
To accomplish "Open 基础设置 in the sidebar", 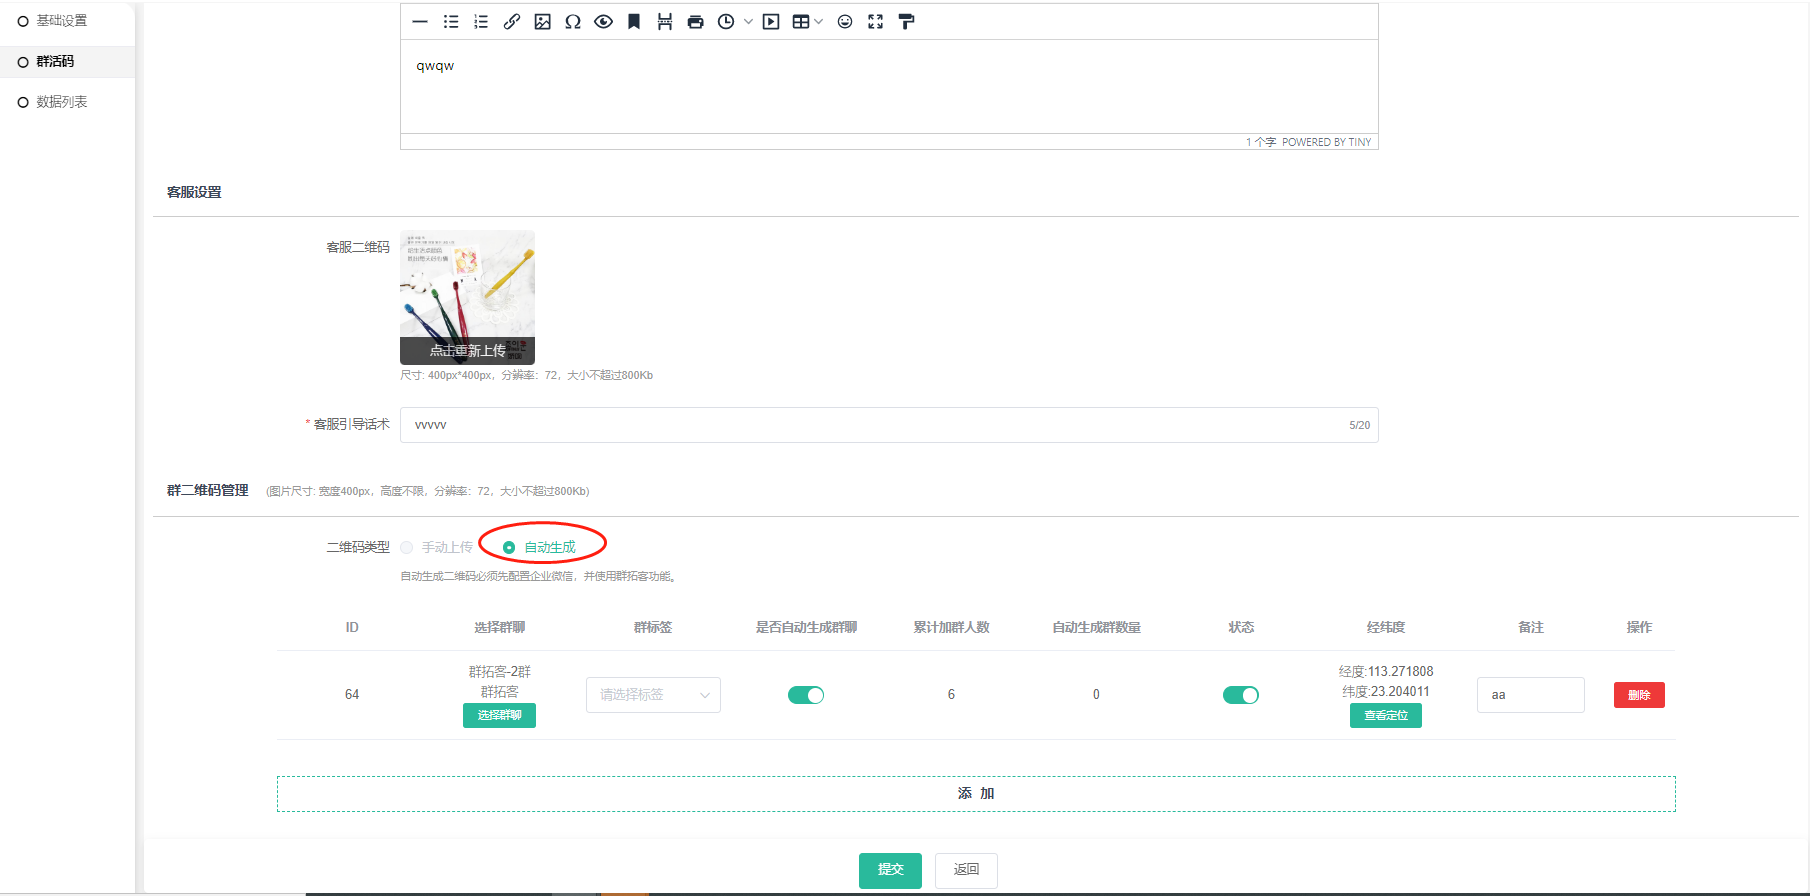I will 61,21.
